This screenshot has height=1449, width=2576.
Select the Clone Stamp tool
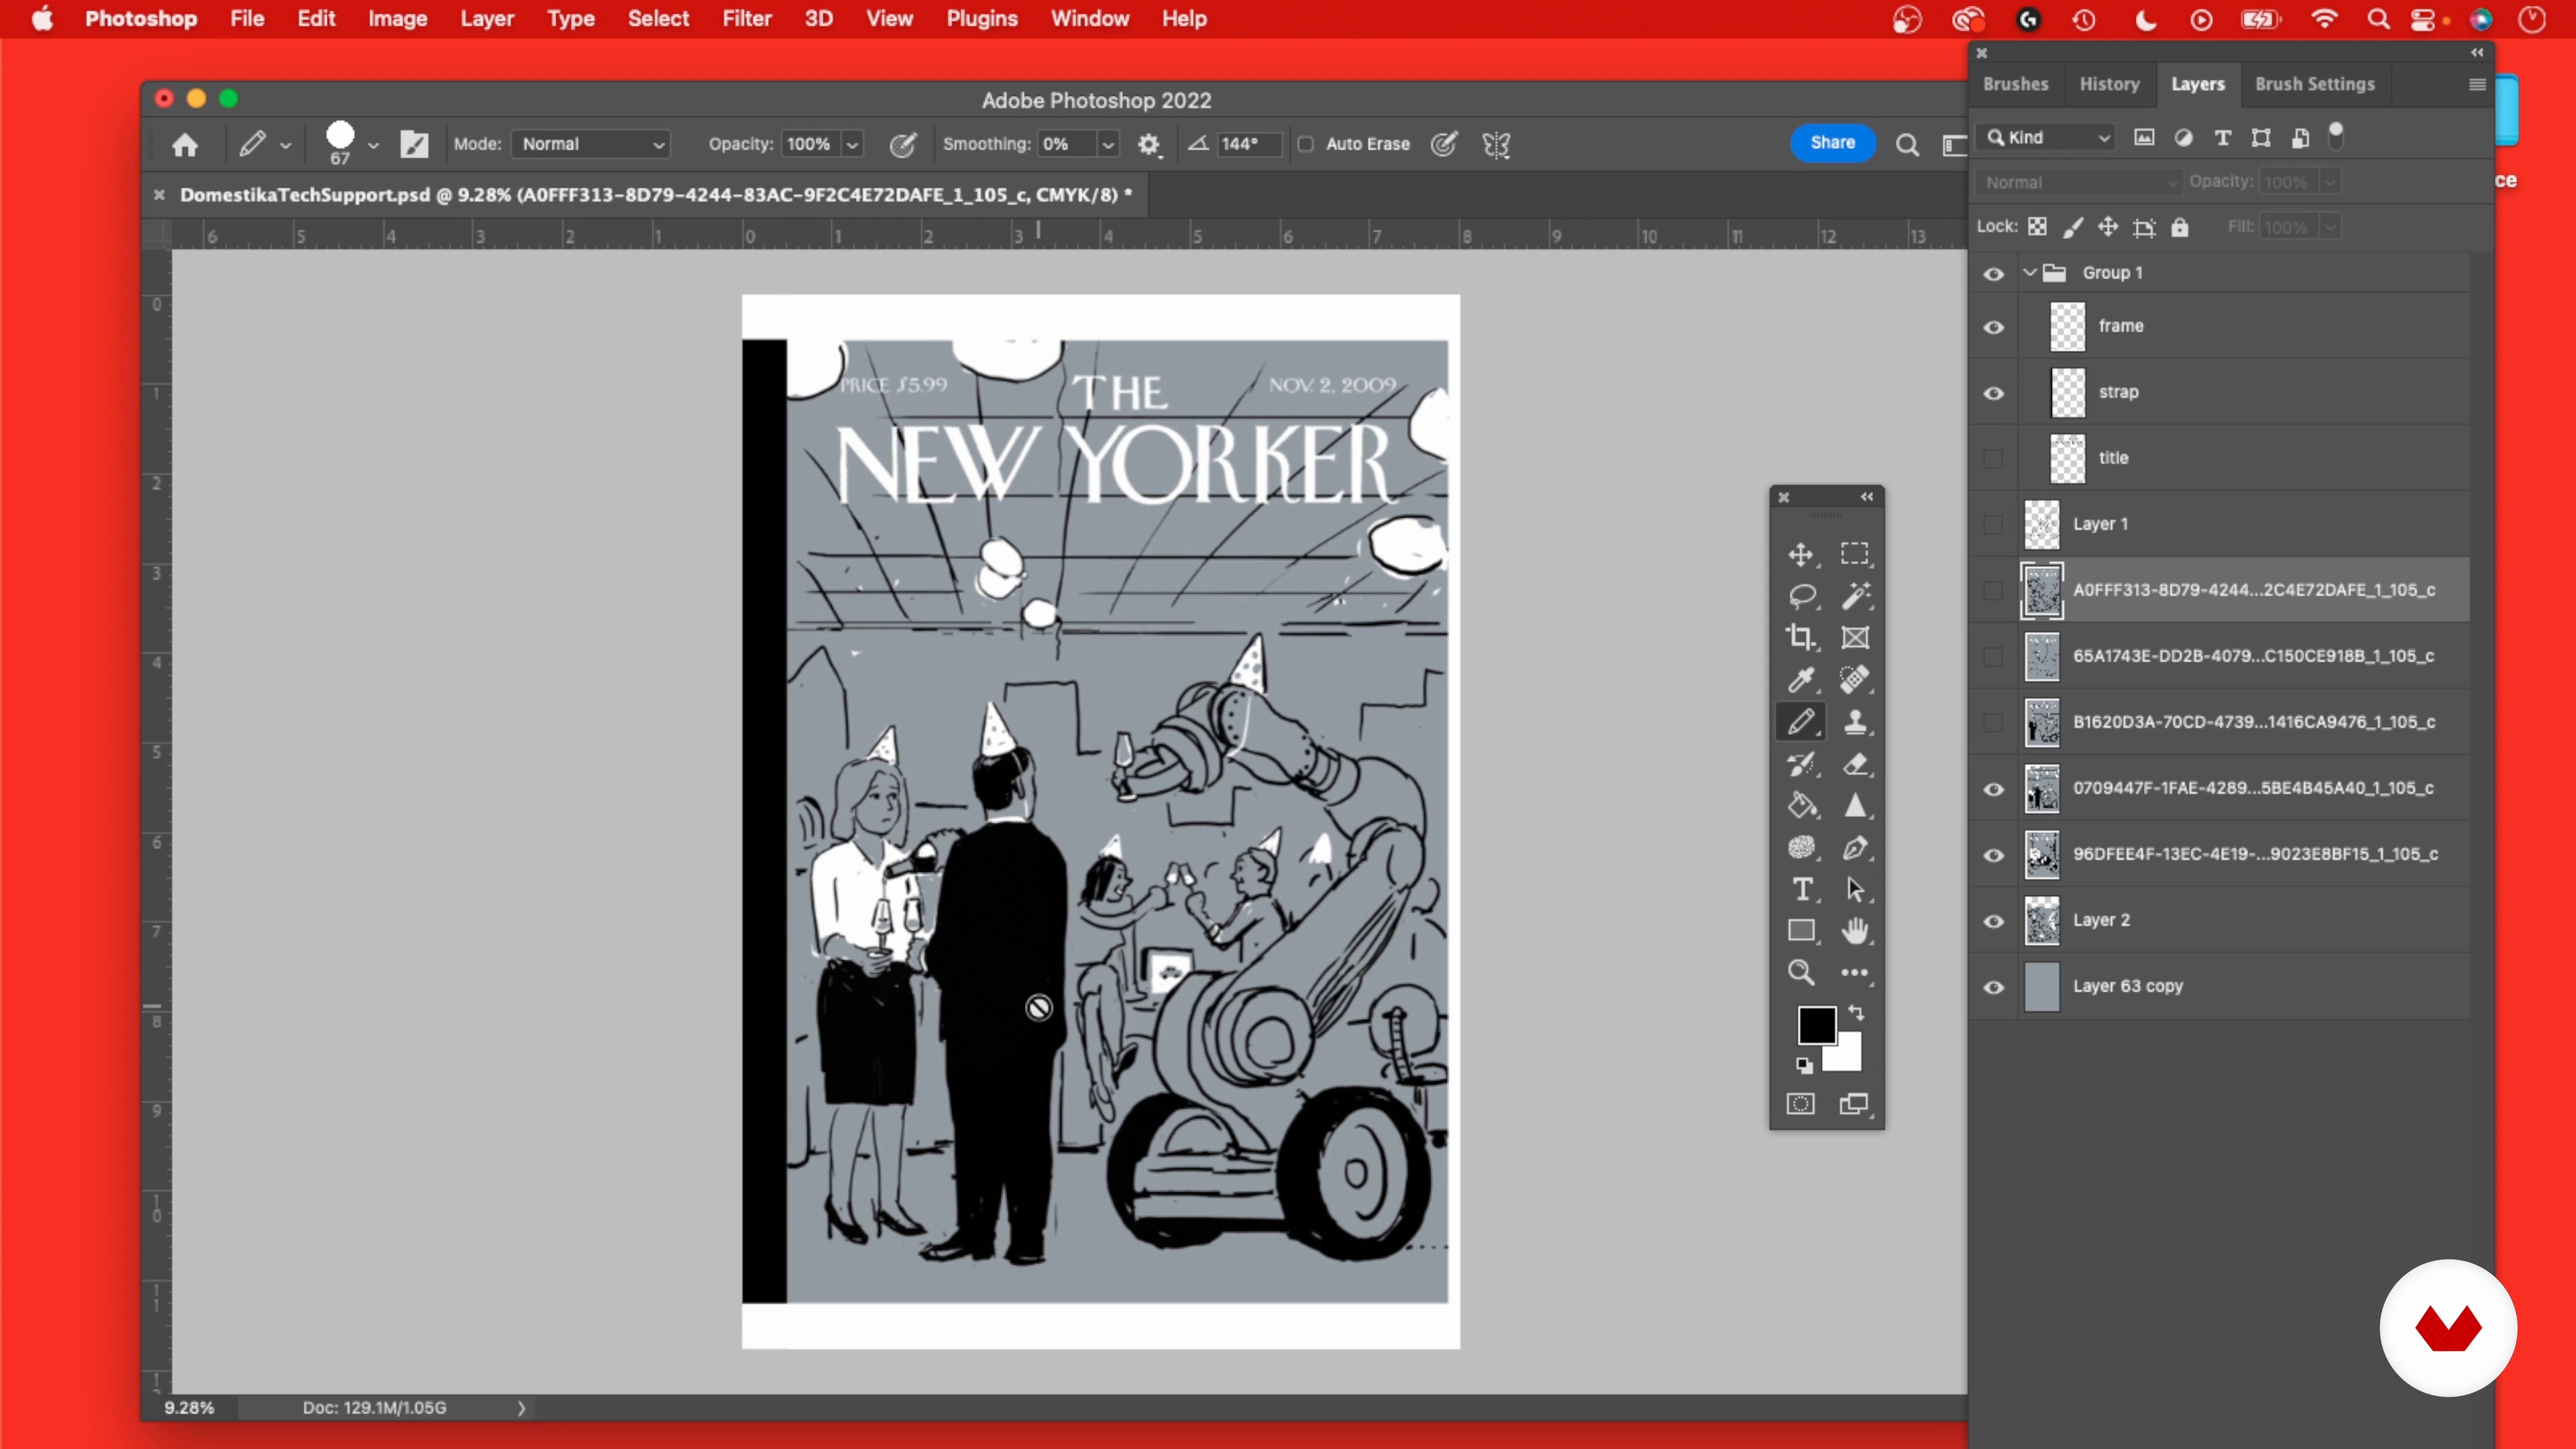point(1855,722)
